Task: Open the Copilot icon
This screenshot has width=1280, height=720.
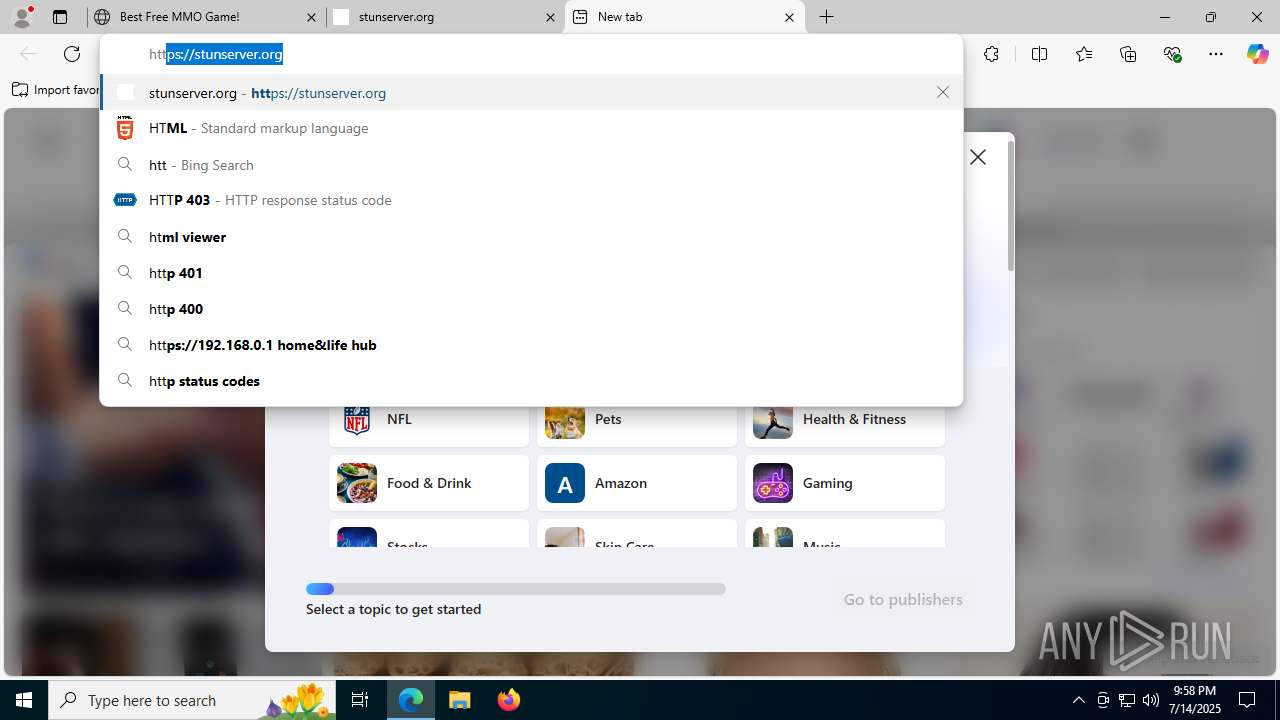Action: coord(1257,54)
